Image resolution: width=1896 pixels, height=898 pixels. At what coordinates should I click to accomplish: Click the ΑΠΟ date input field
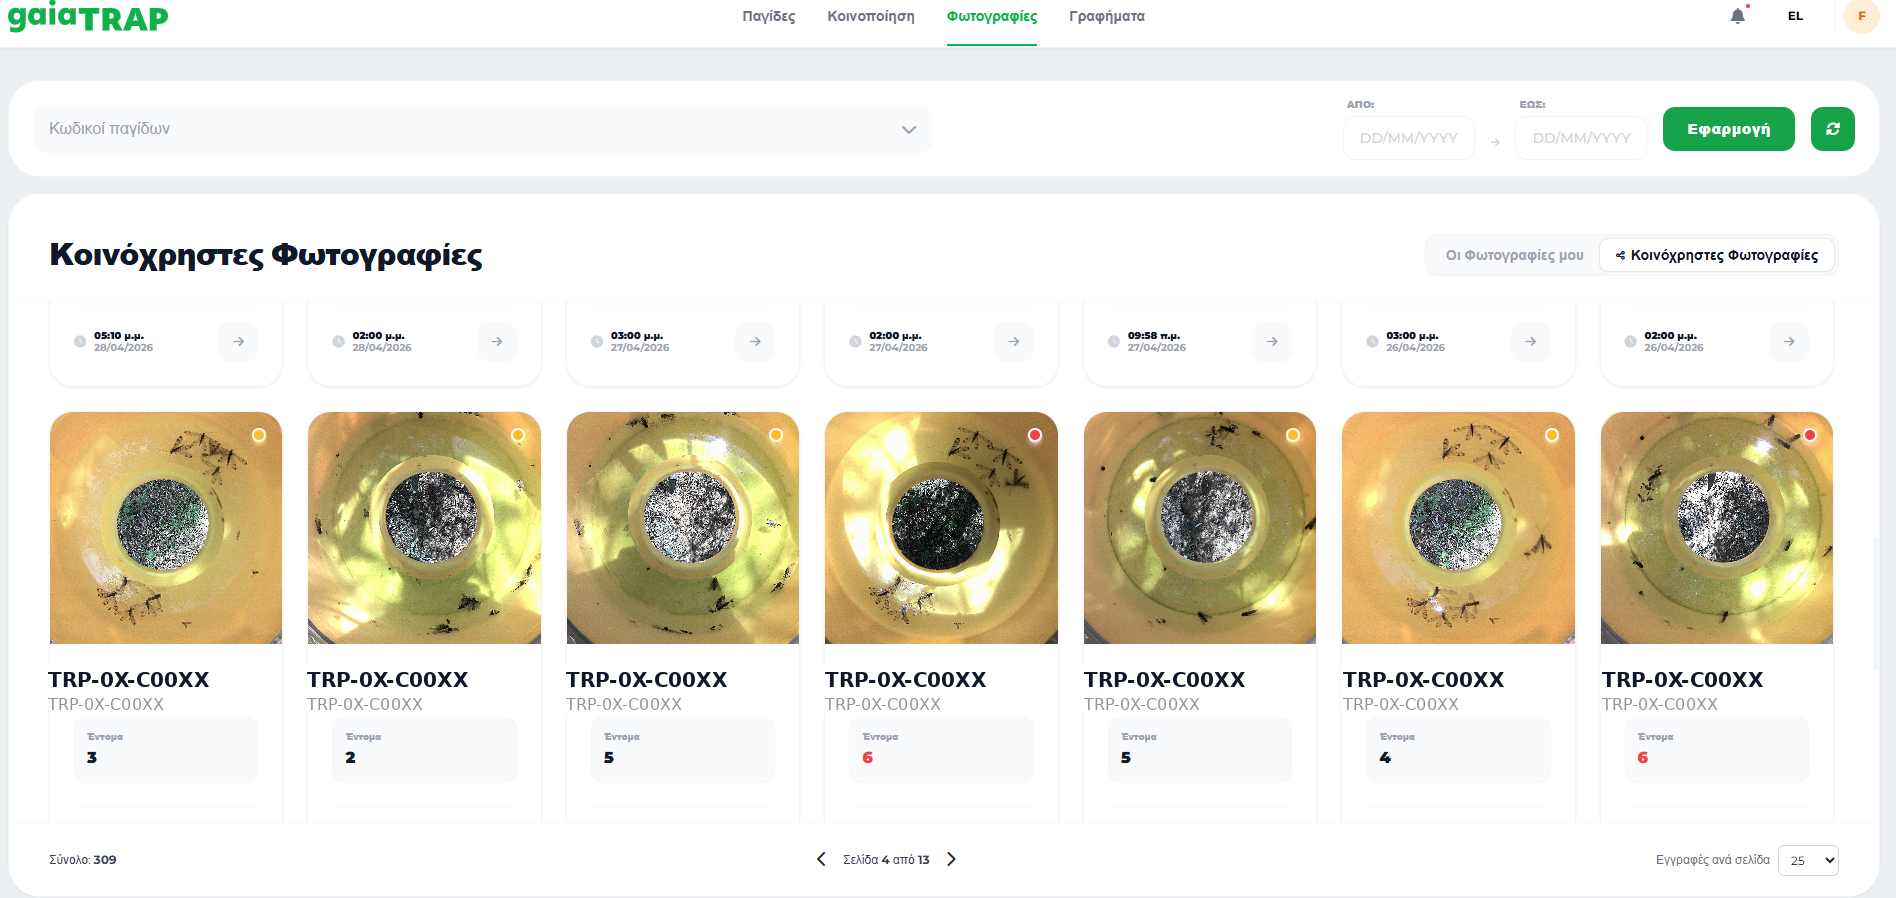(1408, 138)
